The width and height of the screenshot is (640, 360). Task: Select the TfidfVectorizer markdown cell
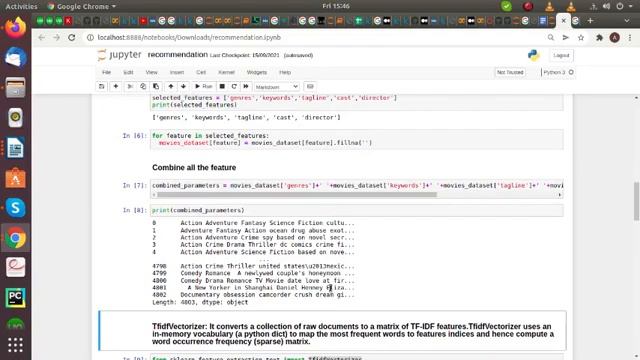coord(332,330)
